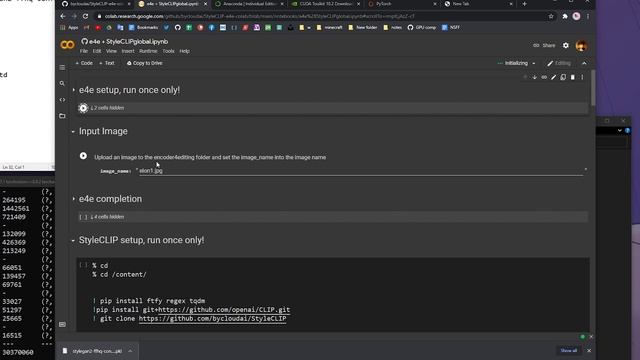Image resolution: width=640 pixels, height=360 pixels.
Task: Open the code snippets sidebar icon
Action: tap(62, 100)
